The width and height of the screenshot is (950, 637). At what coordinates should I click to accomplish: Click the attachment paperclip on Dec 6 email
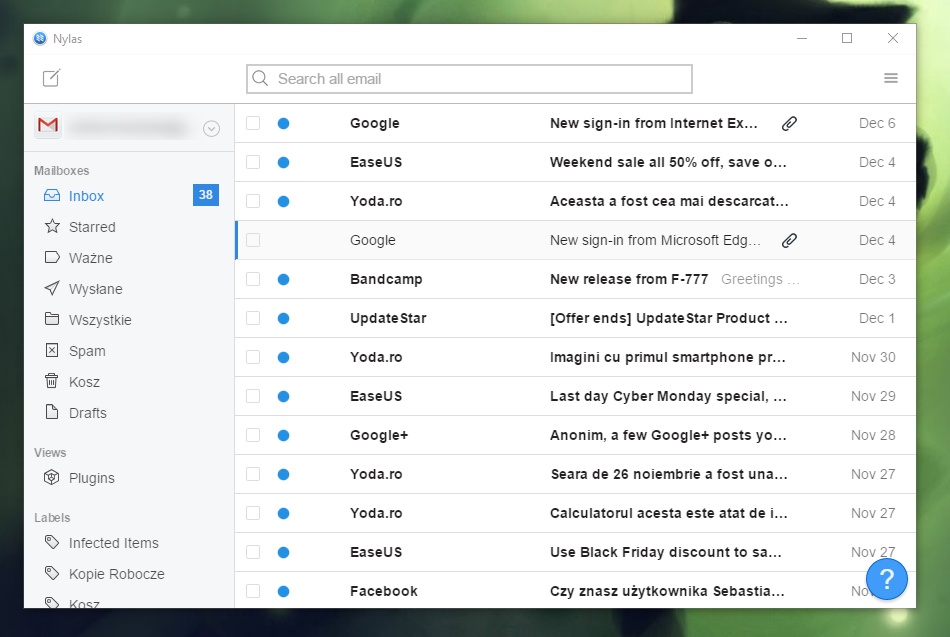789,123
